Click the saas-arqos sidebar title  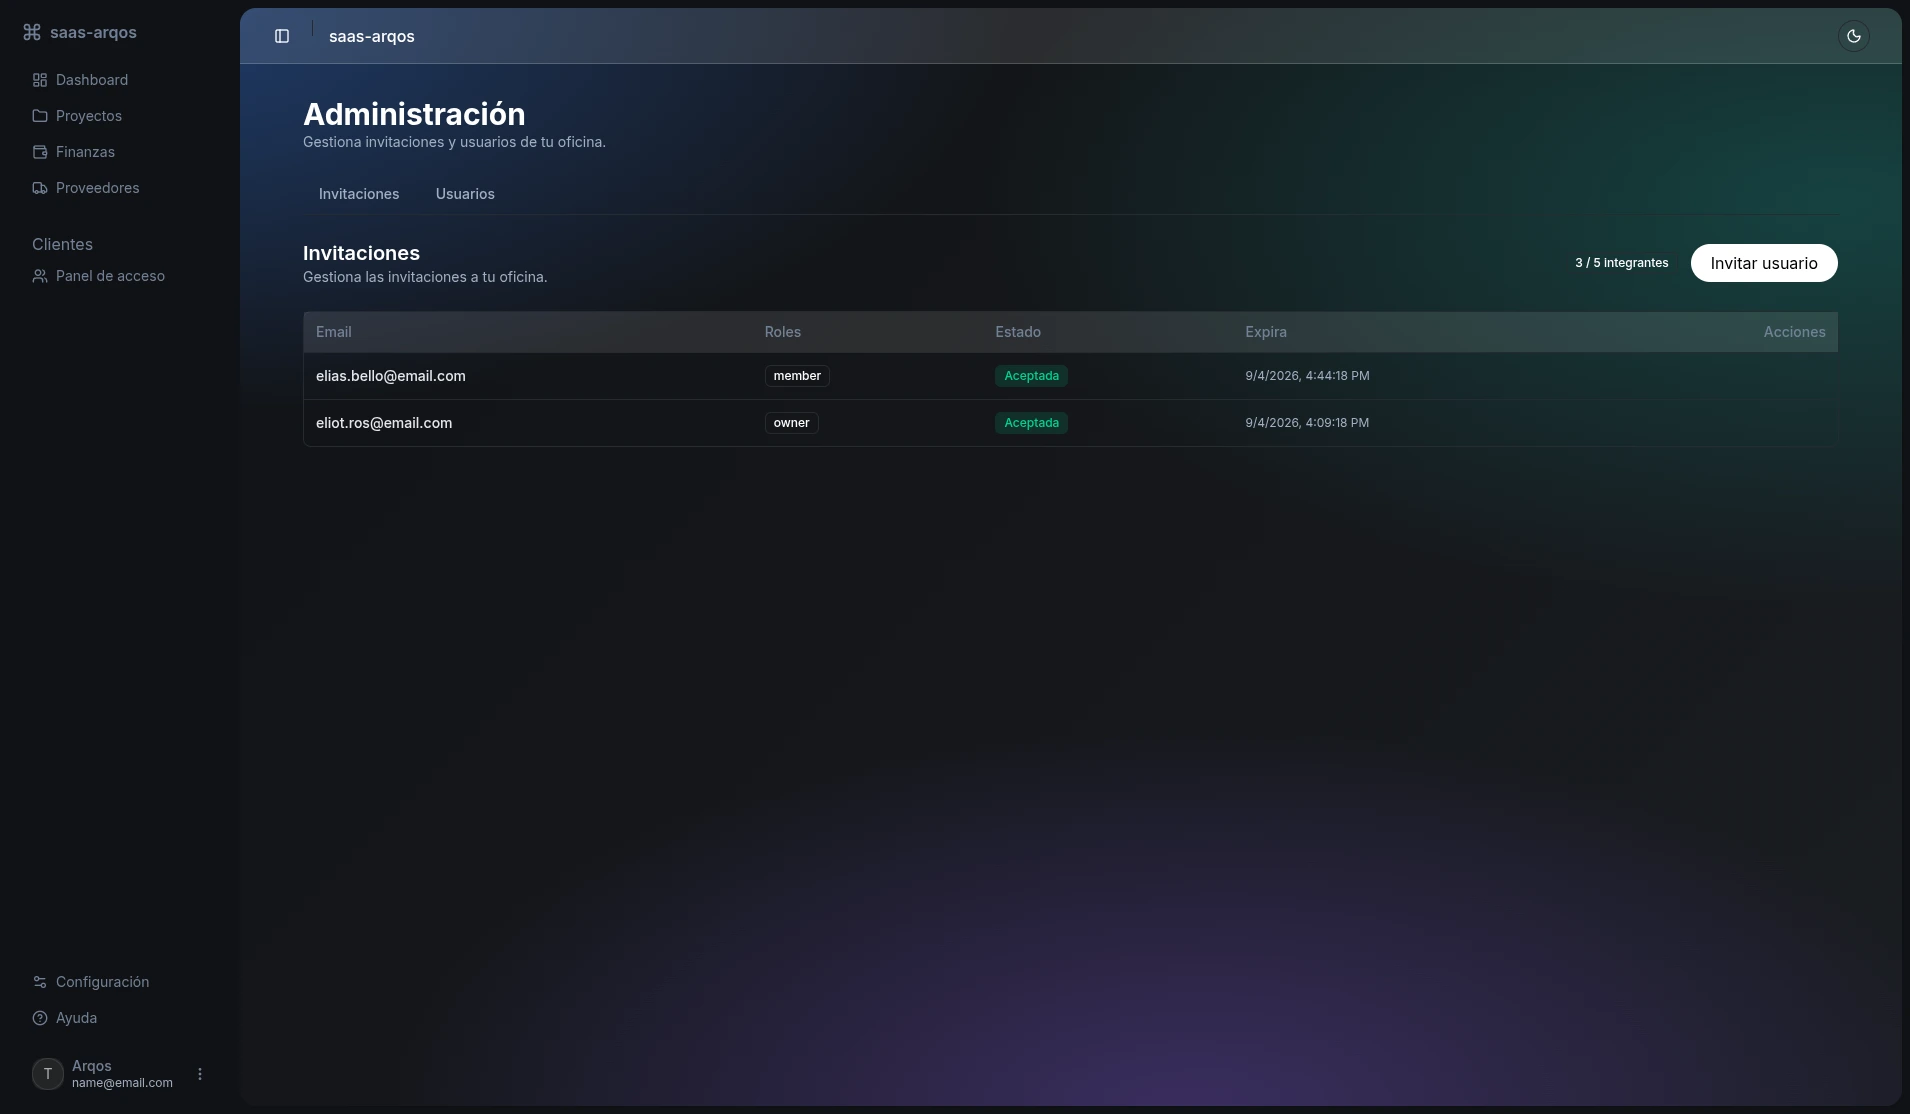93,32
